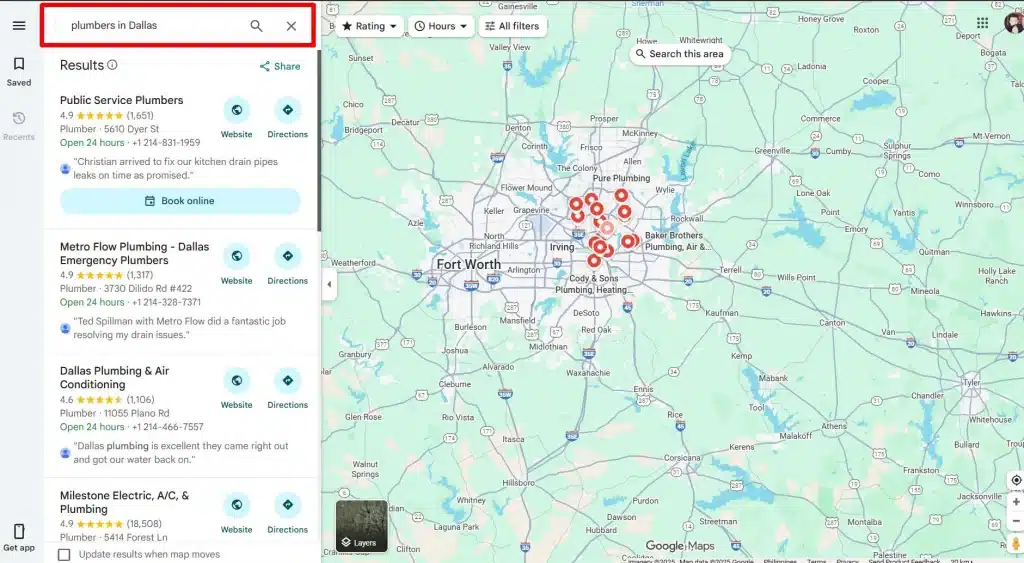Get directions to Dallas Plumbing & Air
Image resolution: width=1024 pixels, height=563 pixels.
click(287, 380)
